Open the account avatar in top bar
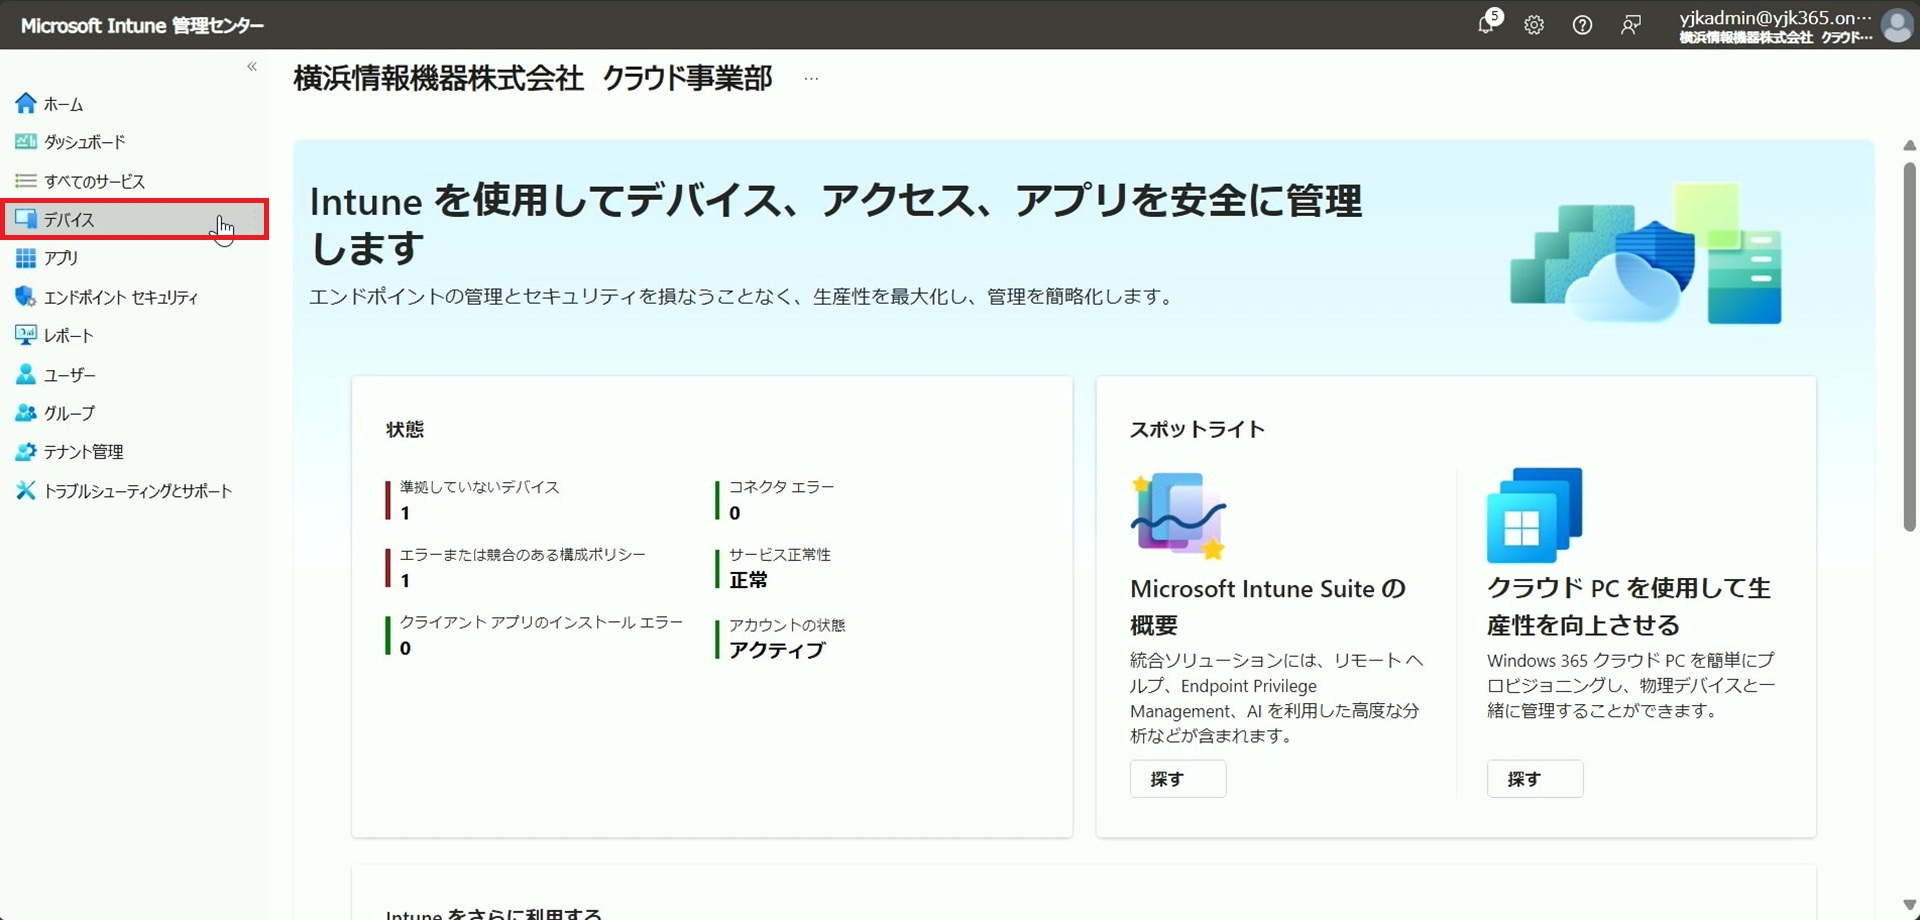This screenshot has width=1920, height=920. pyautogui.click(x=1897, y=25)
